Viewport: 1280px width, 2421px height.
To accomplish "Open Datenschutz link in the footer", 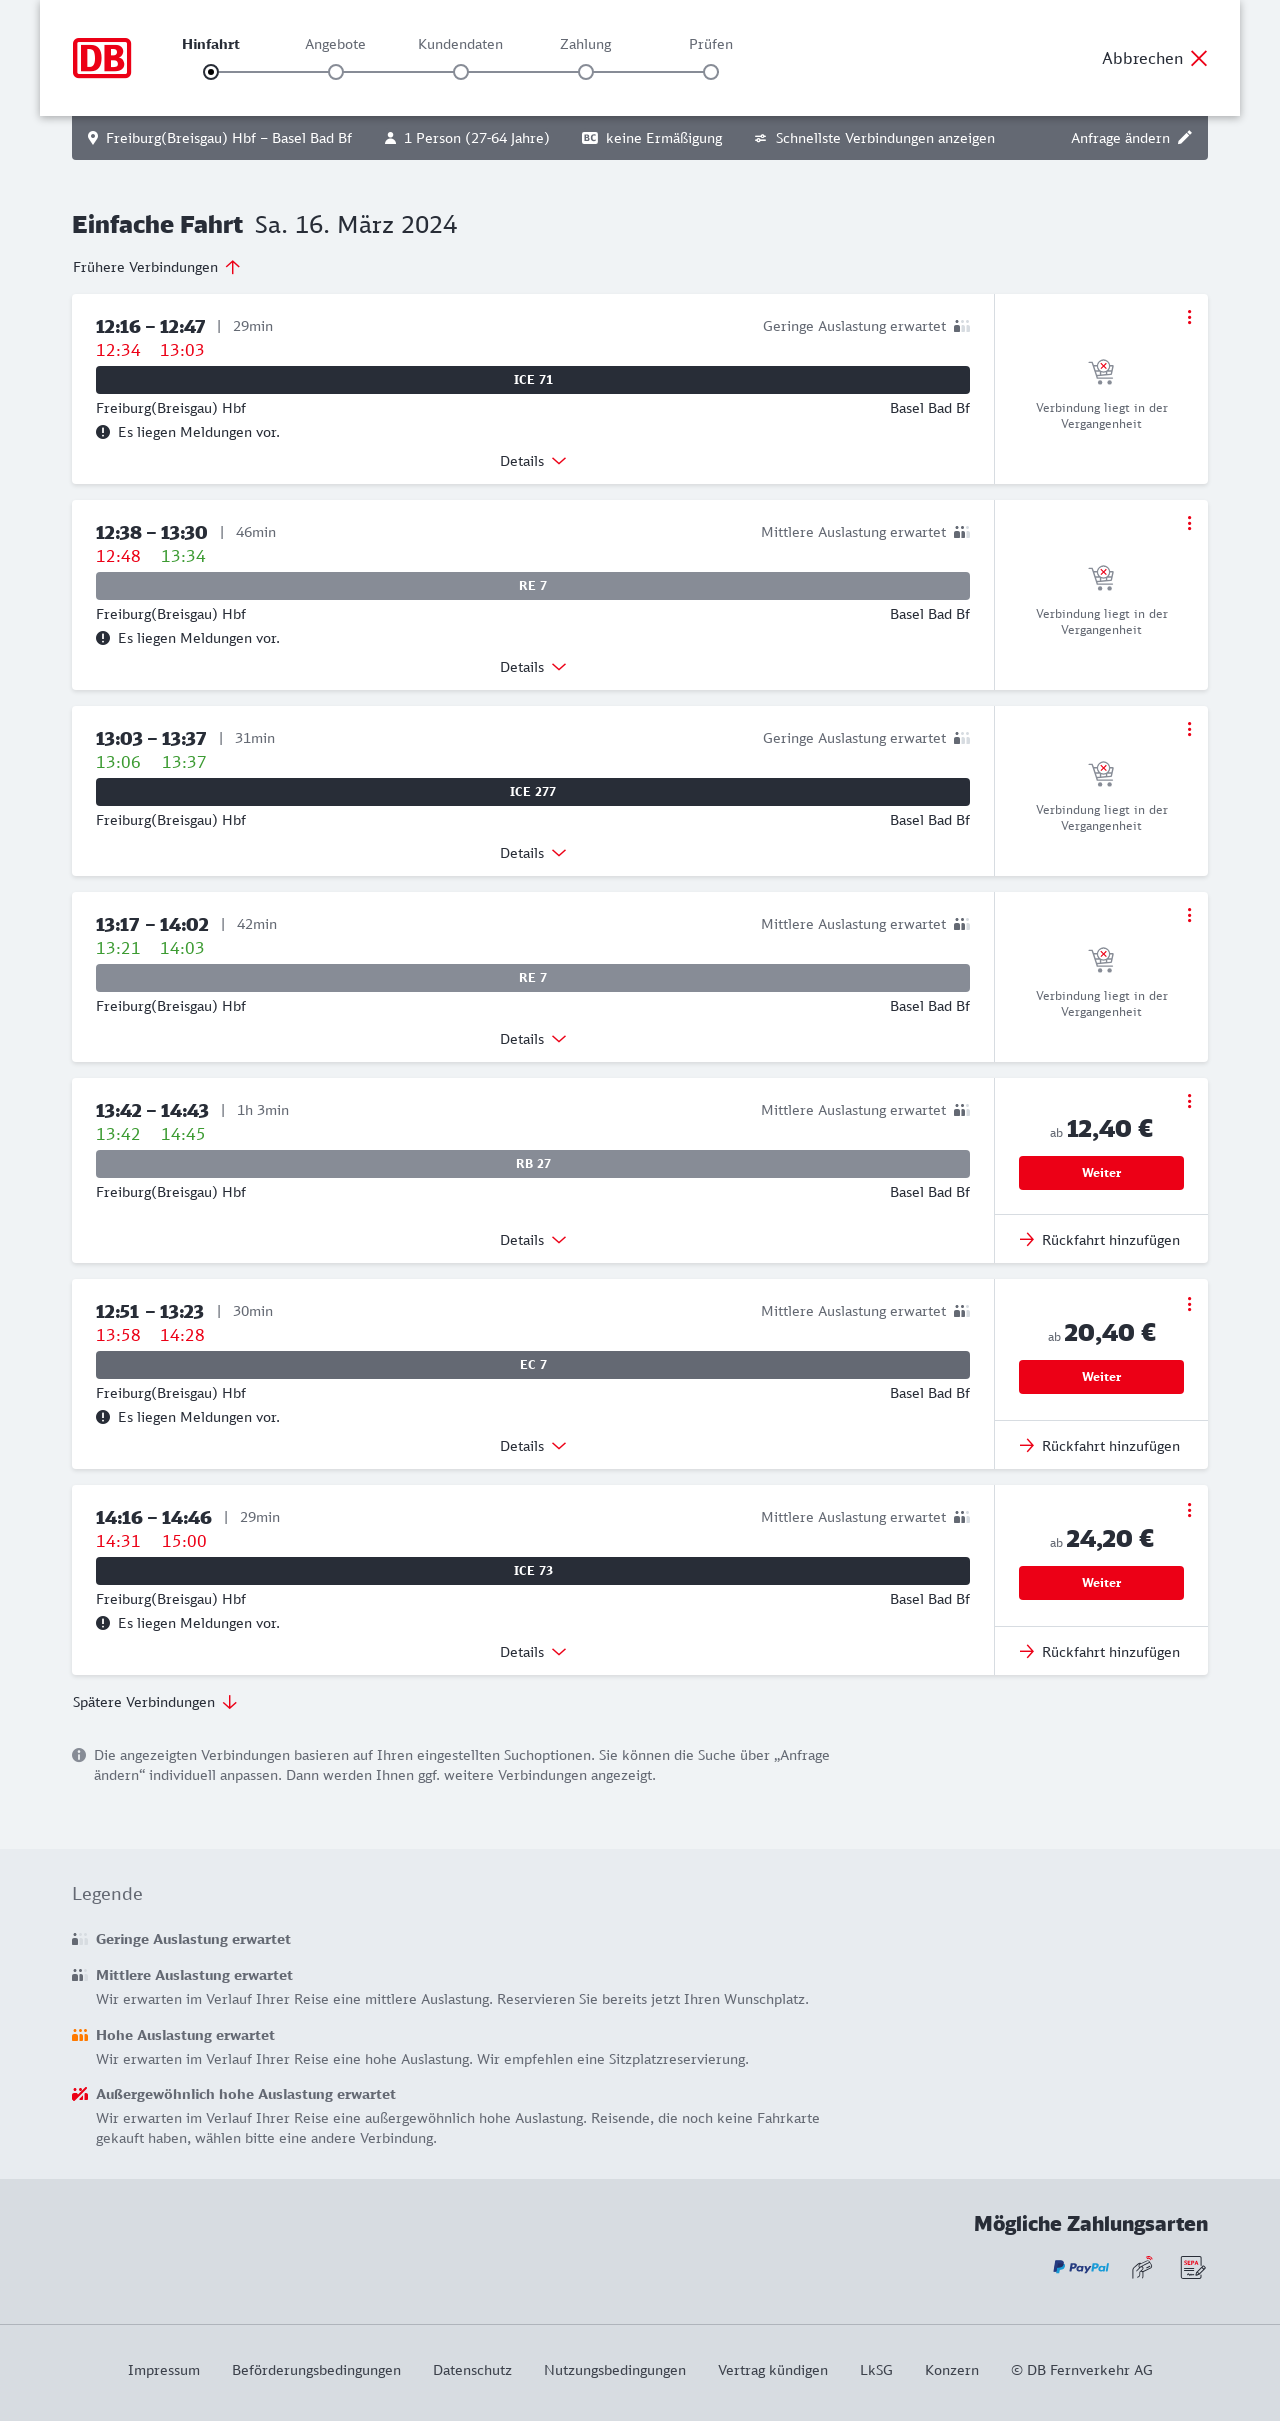I will pos(472,2370).
